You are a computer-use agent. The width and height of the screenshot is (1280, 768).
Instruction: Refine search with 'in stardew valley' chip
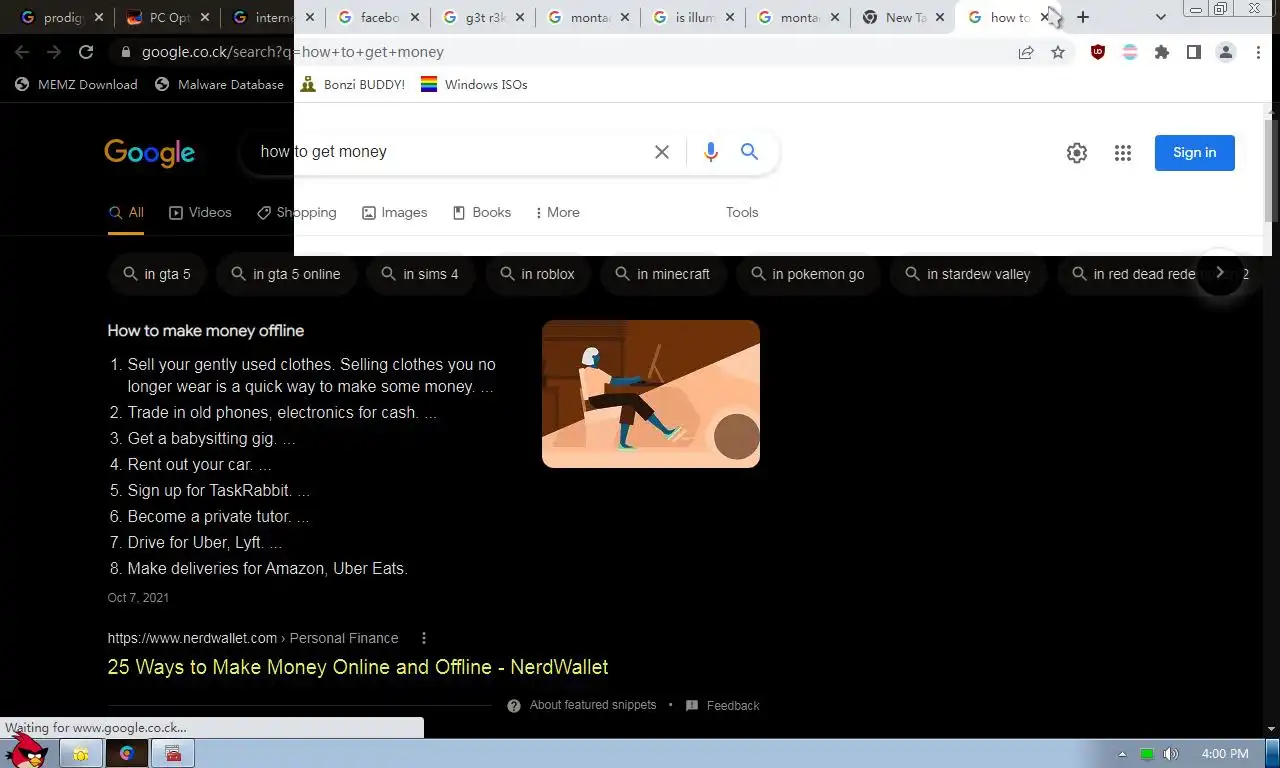coord(968,274)
